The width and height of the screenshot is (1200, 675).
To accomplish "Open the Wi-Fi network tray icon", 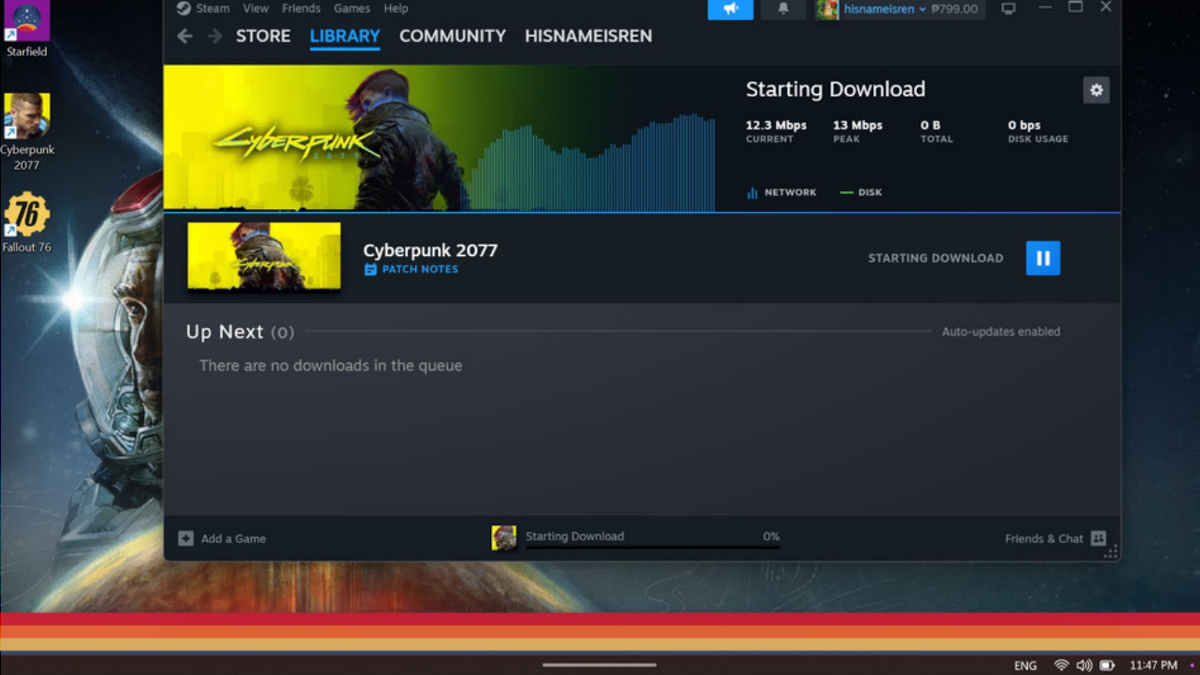I will pyautogui.click(x=1061, y=665).
